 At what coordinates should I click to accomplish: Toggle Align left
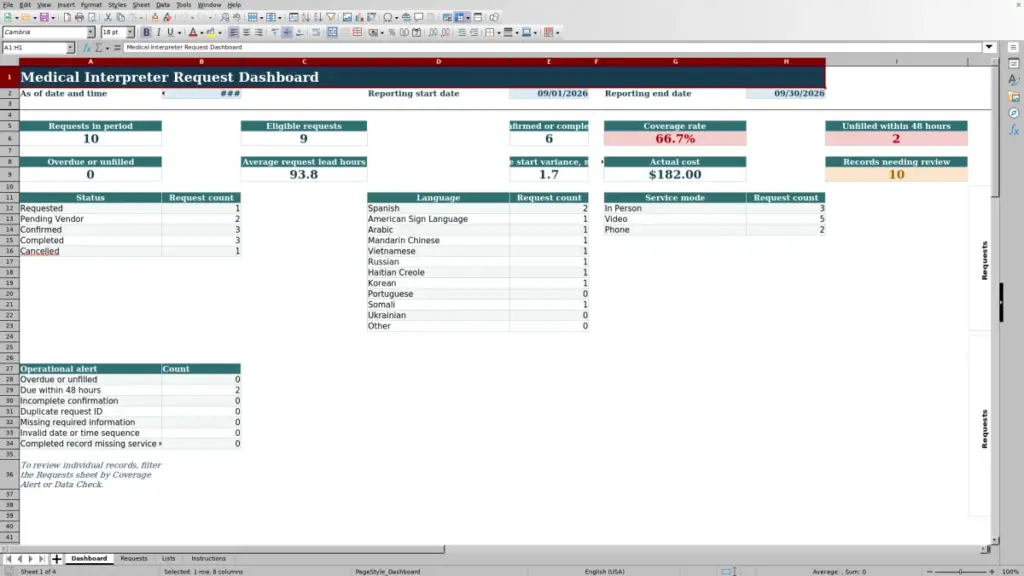click(233, 32)
